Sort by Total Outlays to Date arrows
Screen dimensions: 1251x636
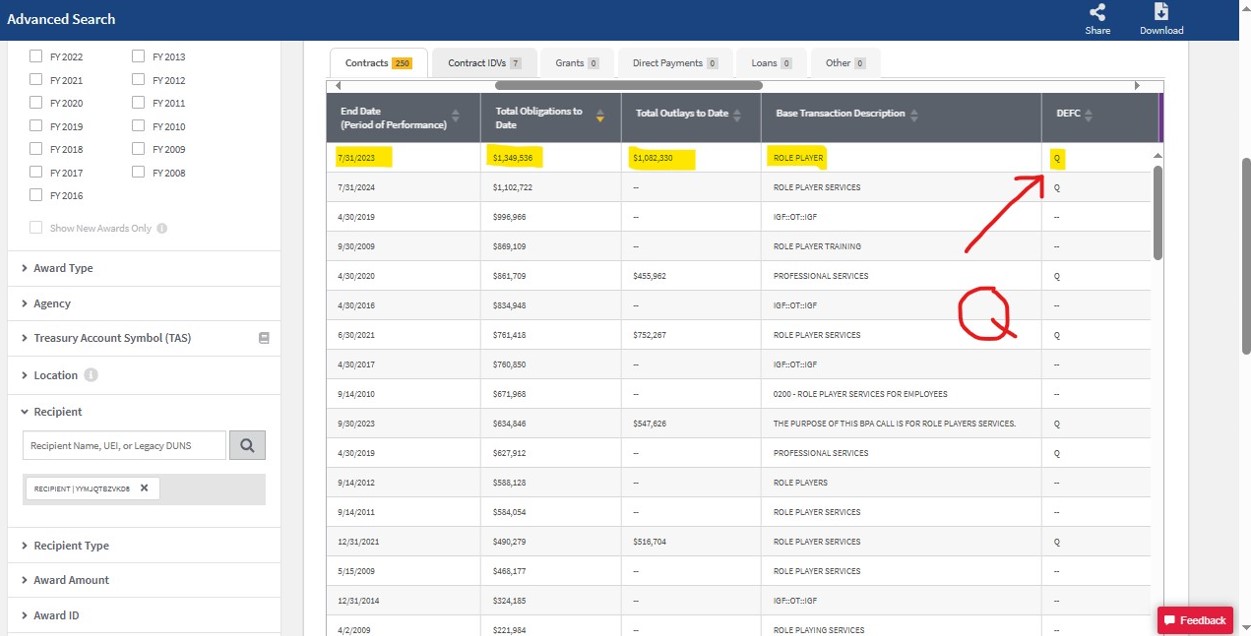(x=737, y=115)
